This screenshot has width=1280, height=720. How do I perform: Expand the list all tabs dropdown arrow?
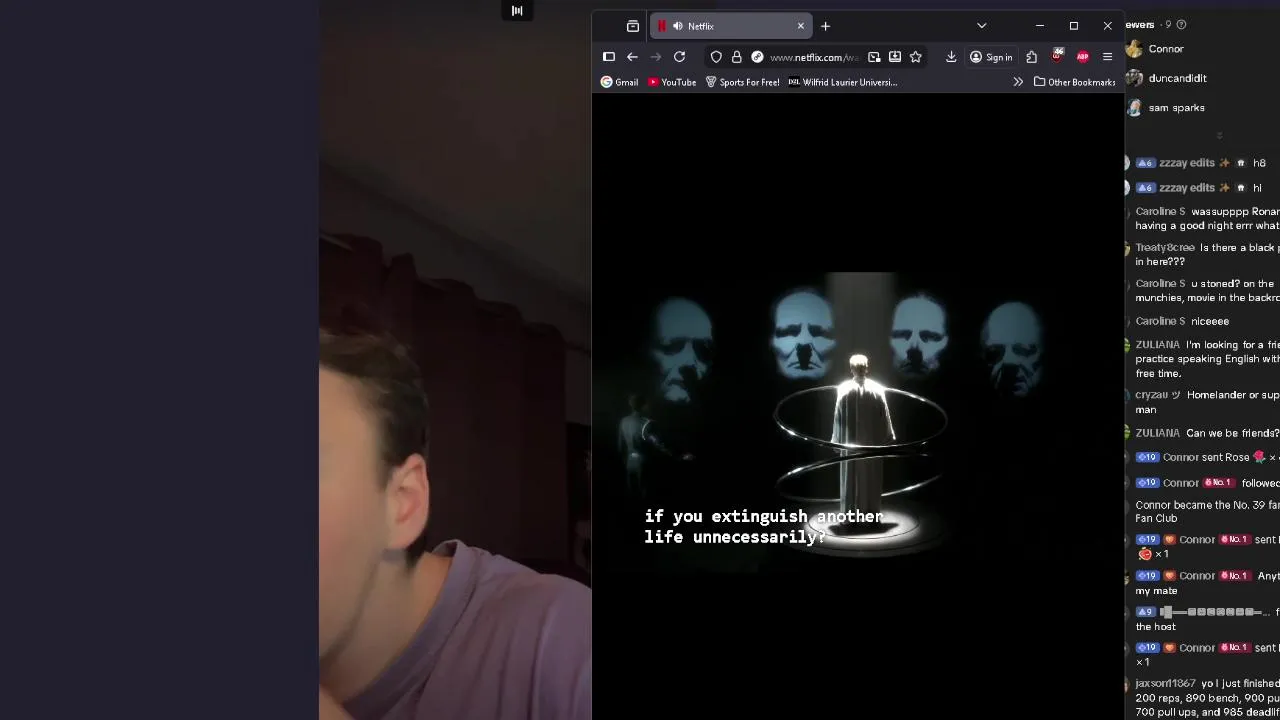[x=981, y=26]
